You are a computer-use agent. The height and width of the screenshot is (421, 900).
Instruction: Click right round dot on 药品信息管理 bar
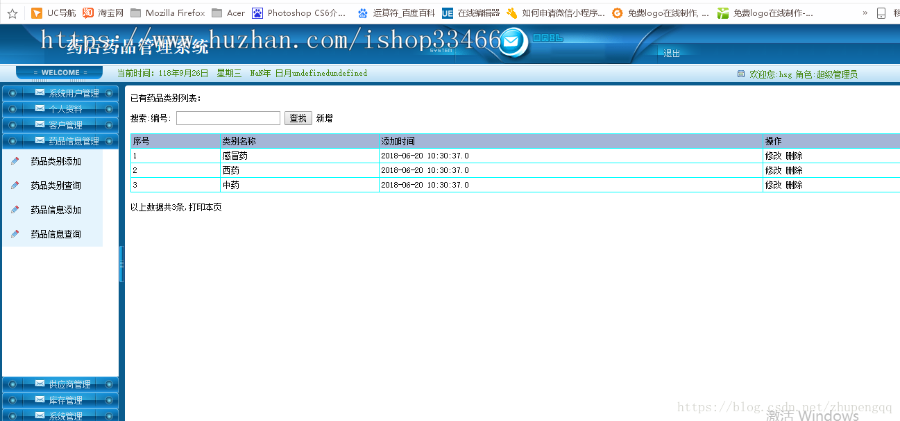point(108,141)
